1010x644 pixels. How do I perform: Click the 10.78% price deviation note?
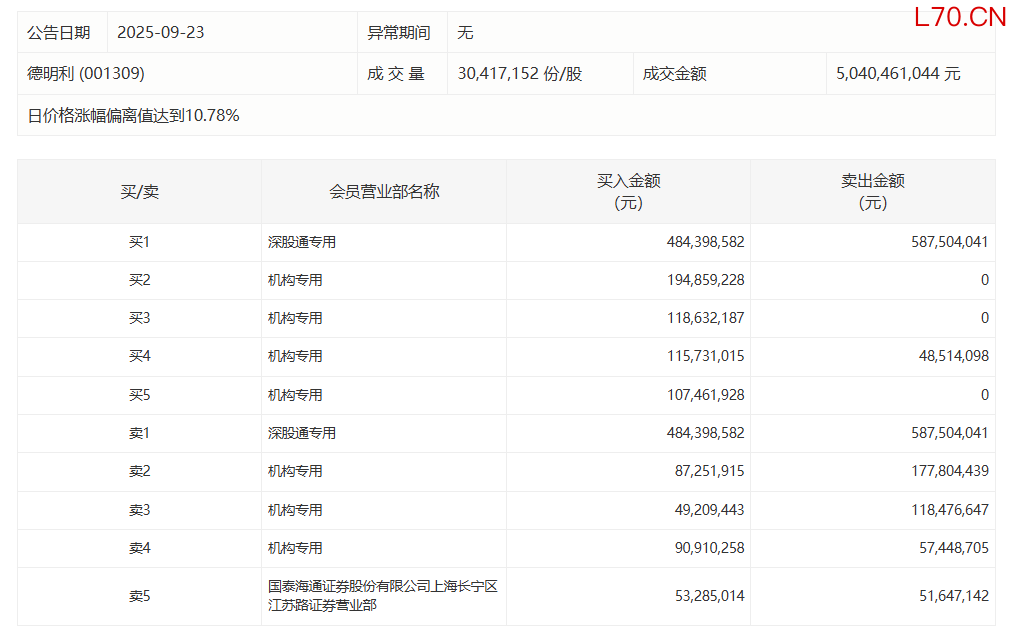point(133,115)
